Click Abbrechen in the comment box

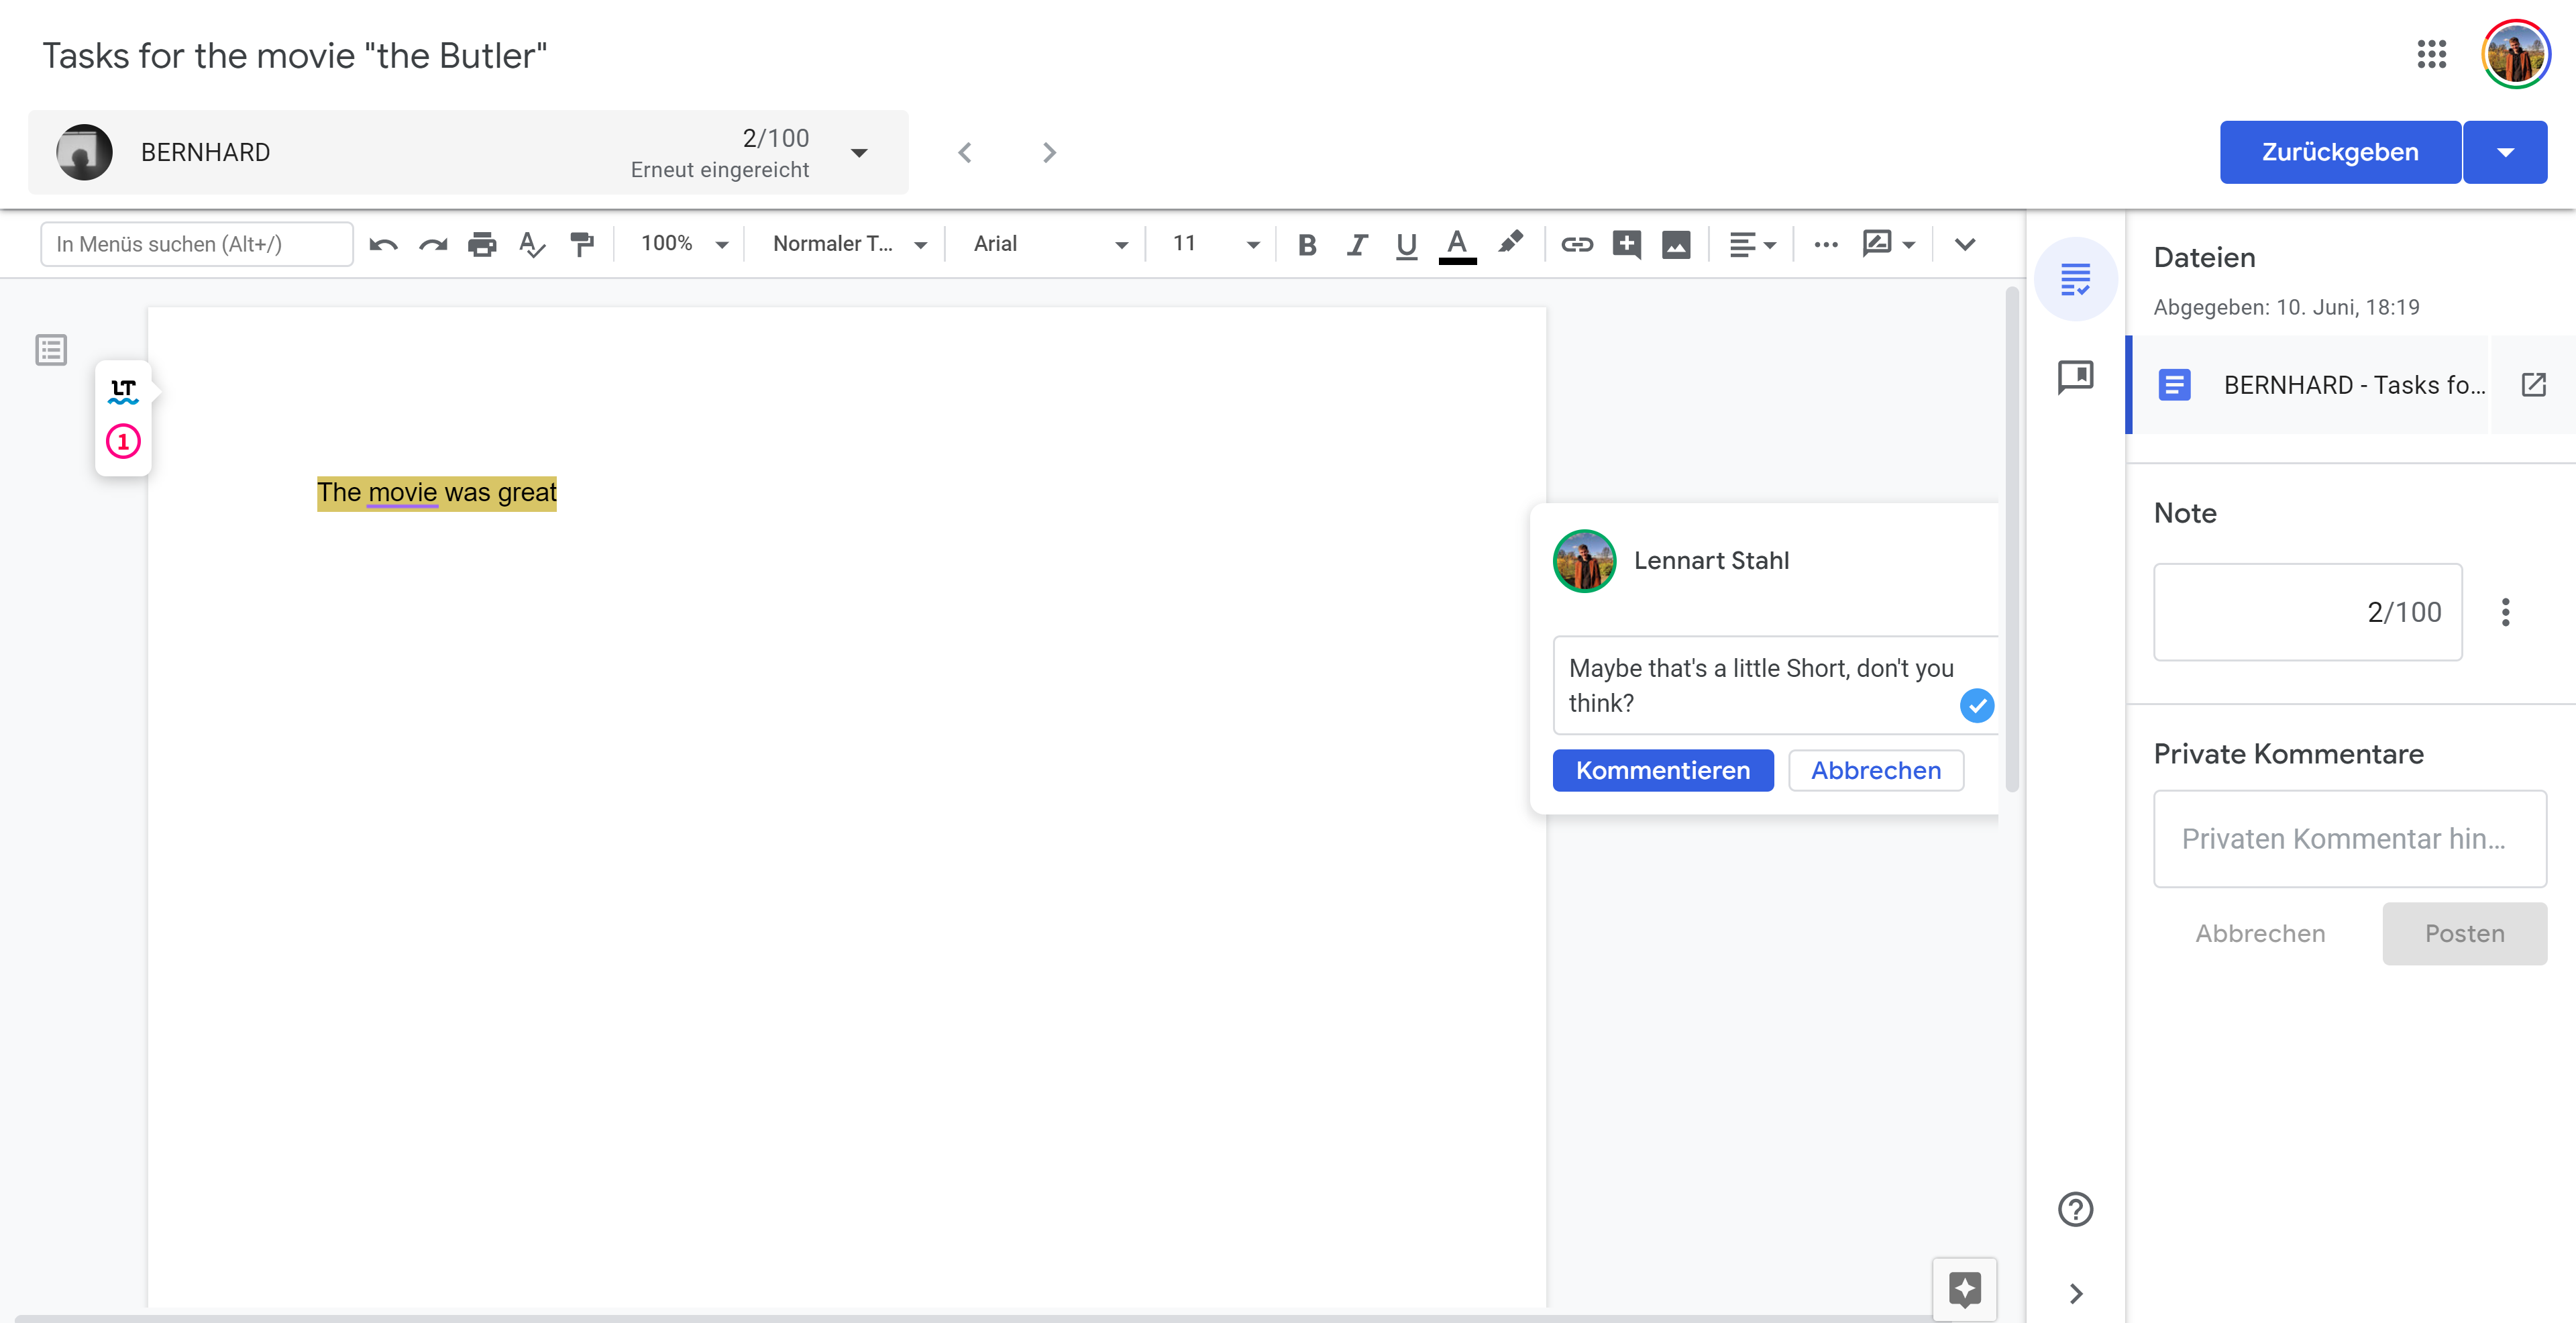tap(1875, 770)
